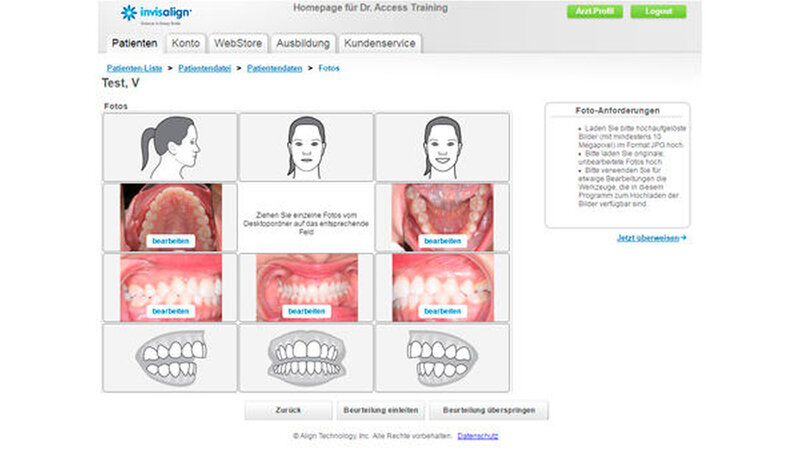Open the Ausbildung tab
Image resolution: width=800 pixels, height=451 pixels.
click(303, 43)
